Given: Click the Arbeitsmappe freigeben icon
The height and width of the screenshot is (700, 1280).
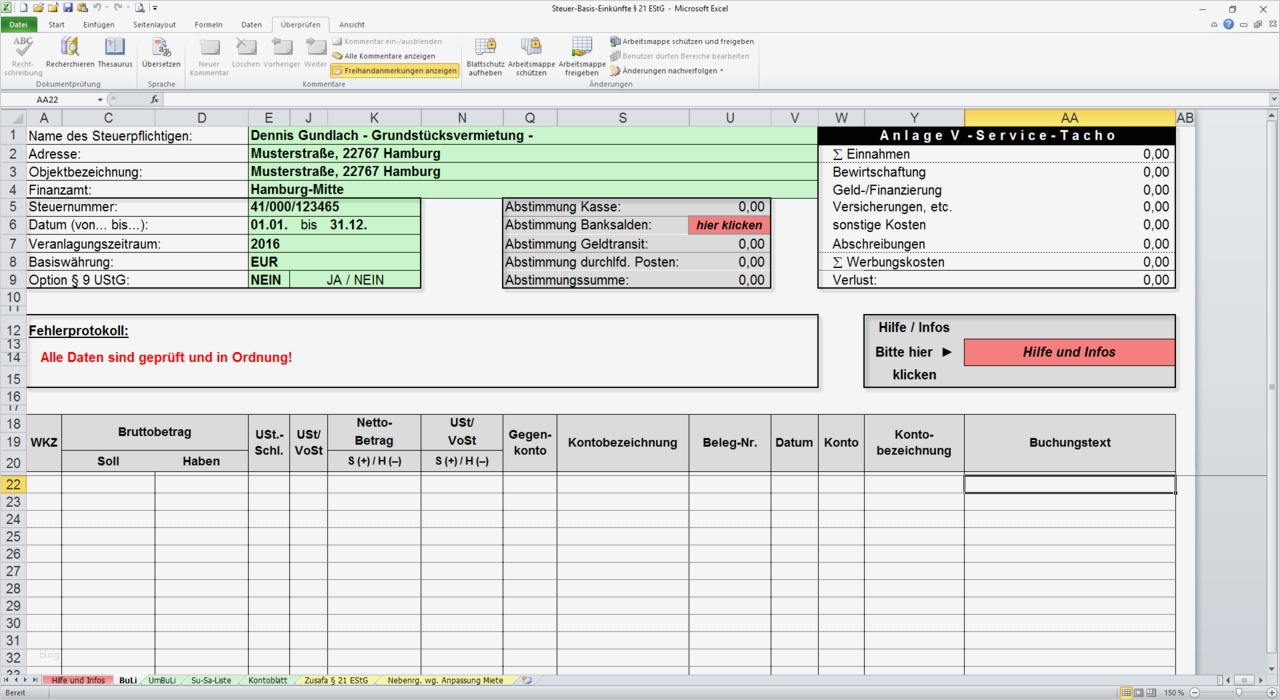Looking at the screenshot, I should click(x=581, y=55).
